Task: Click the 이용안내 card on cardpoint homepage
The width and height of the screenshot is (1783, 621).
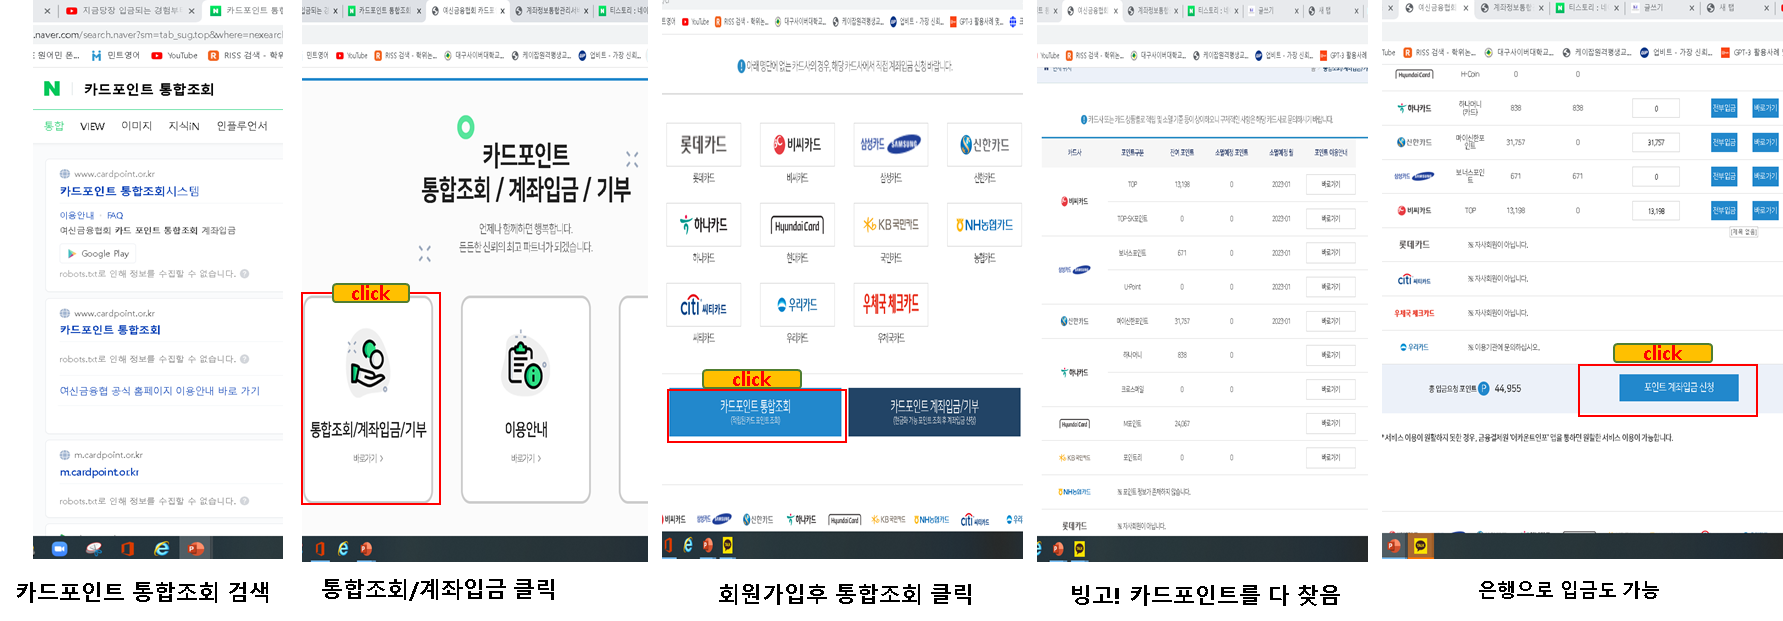Action: pos(526,400)
